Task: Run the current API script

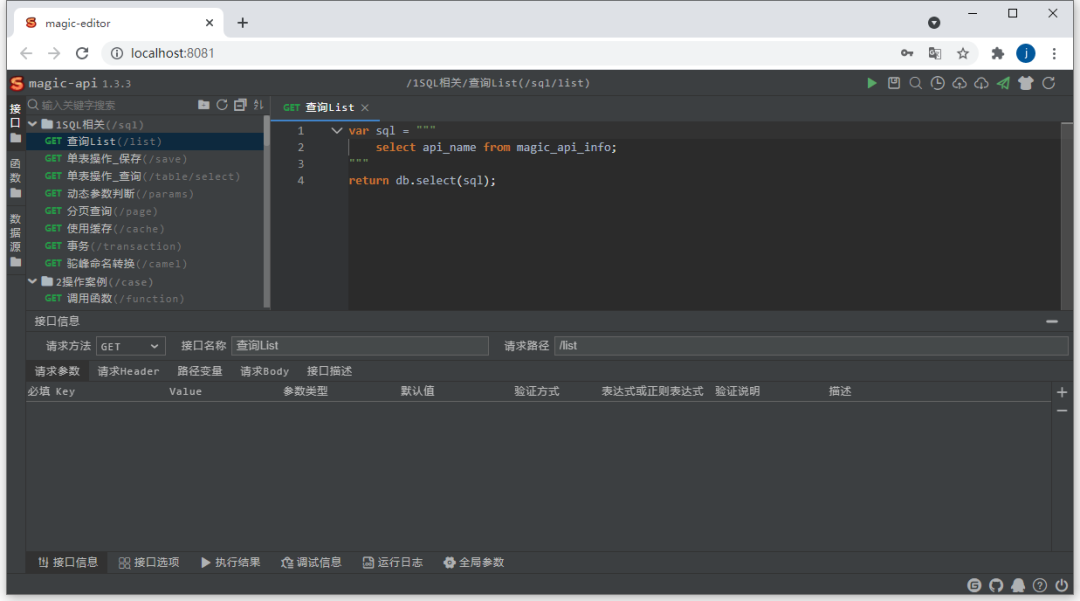Action: point(872,83)
